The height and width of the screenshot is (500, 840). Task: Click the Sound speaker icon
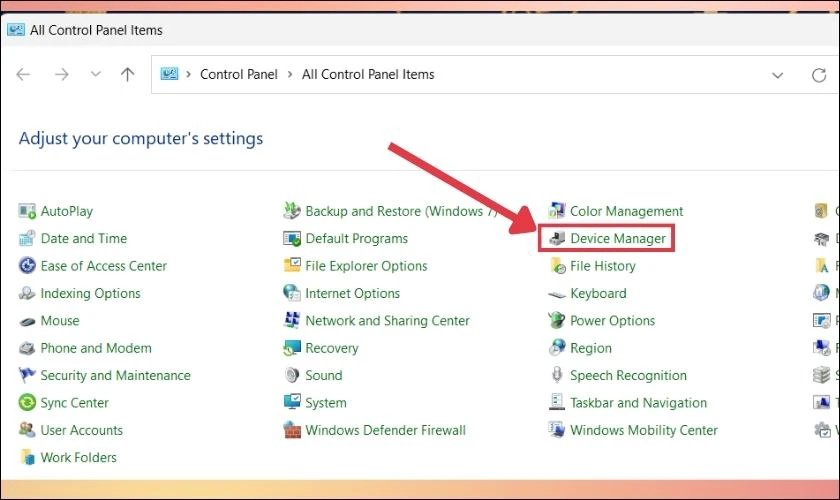292,375
